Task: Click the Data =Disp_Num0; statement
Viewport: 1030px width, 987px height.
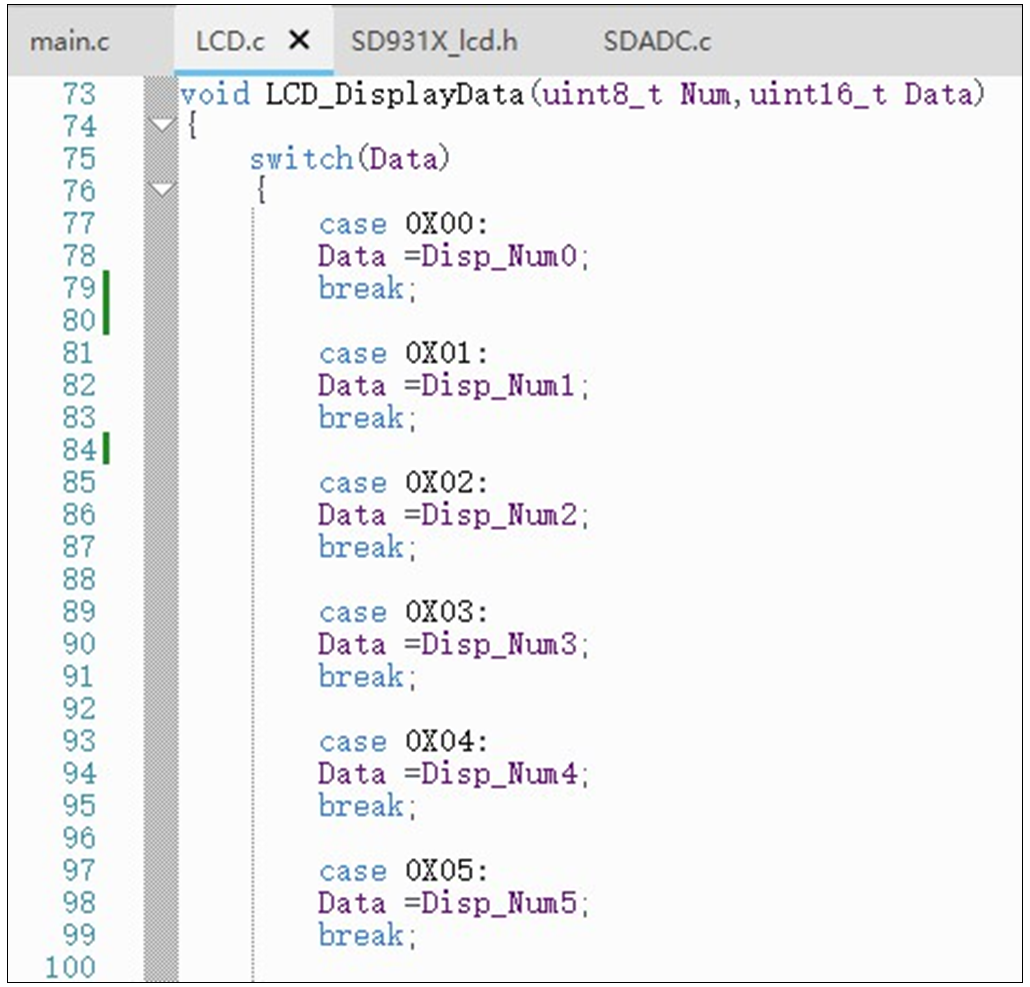Action: (453, 256)
